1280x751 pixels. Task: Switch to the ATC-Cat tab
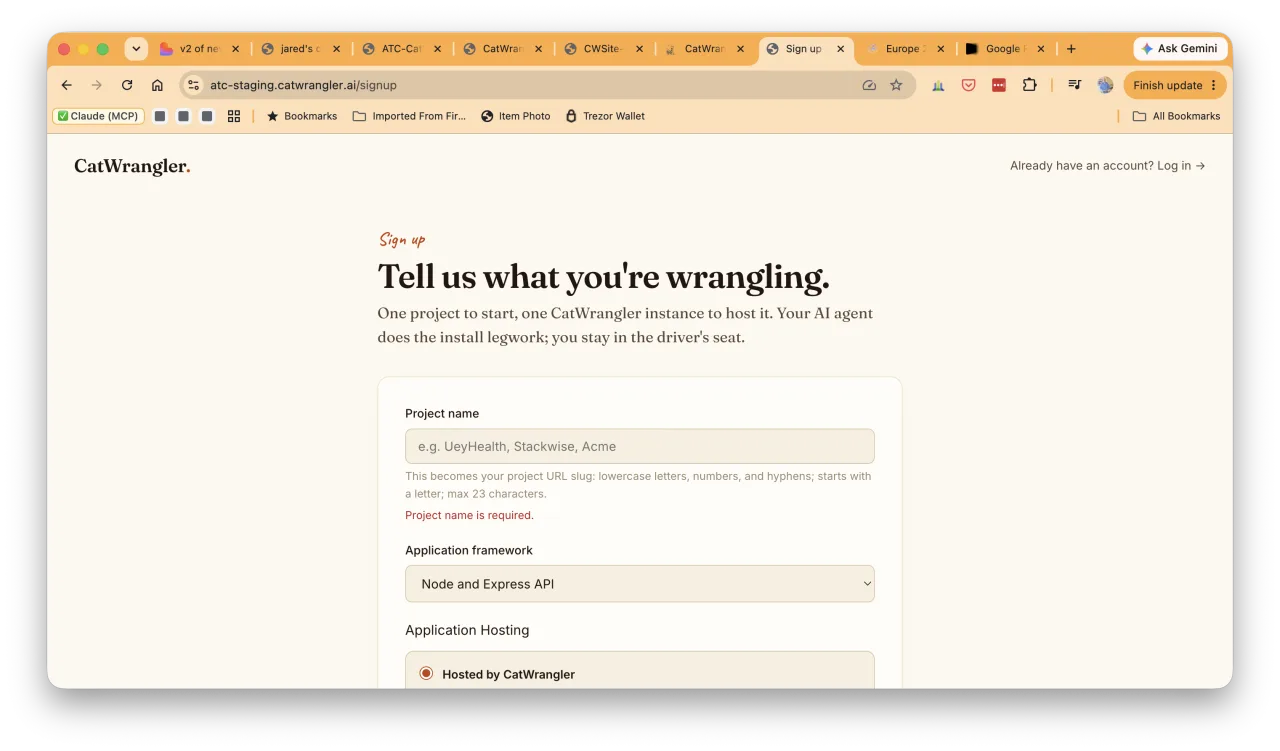(x=401, y=48)
